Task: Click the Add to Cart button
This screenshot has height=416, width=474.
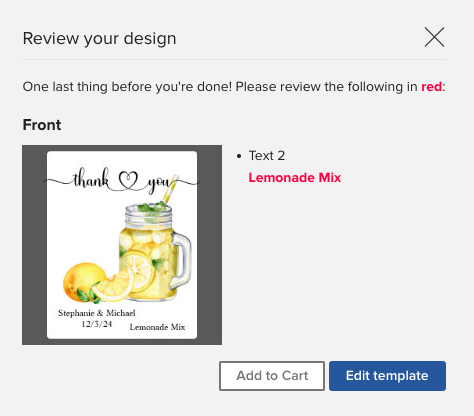Action: coord(272,376)
